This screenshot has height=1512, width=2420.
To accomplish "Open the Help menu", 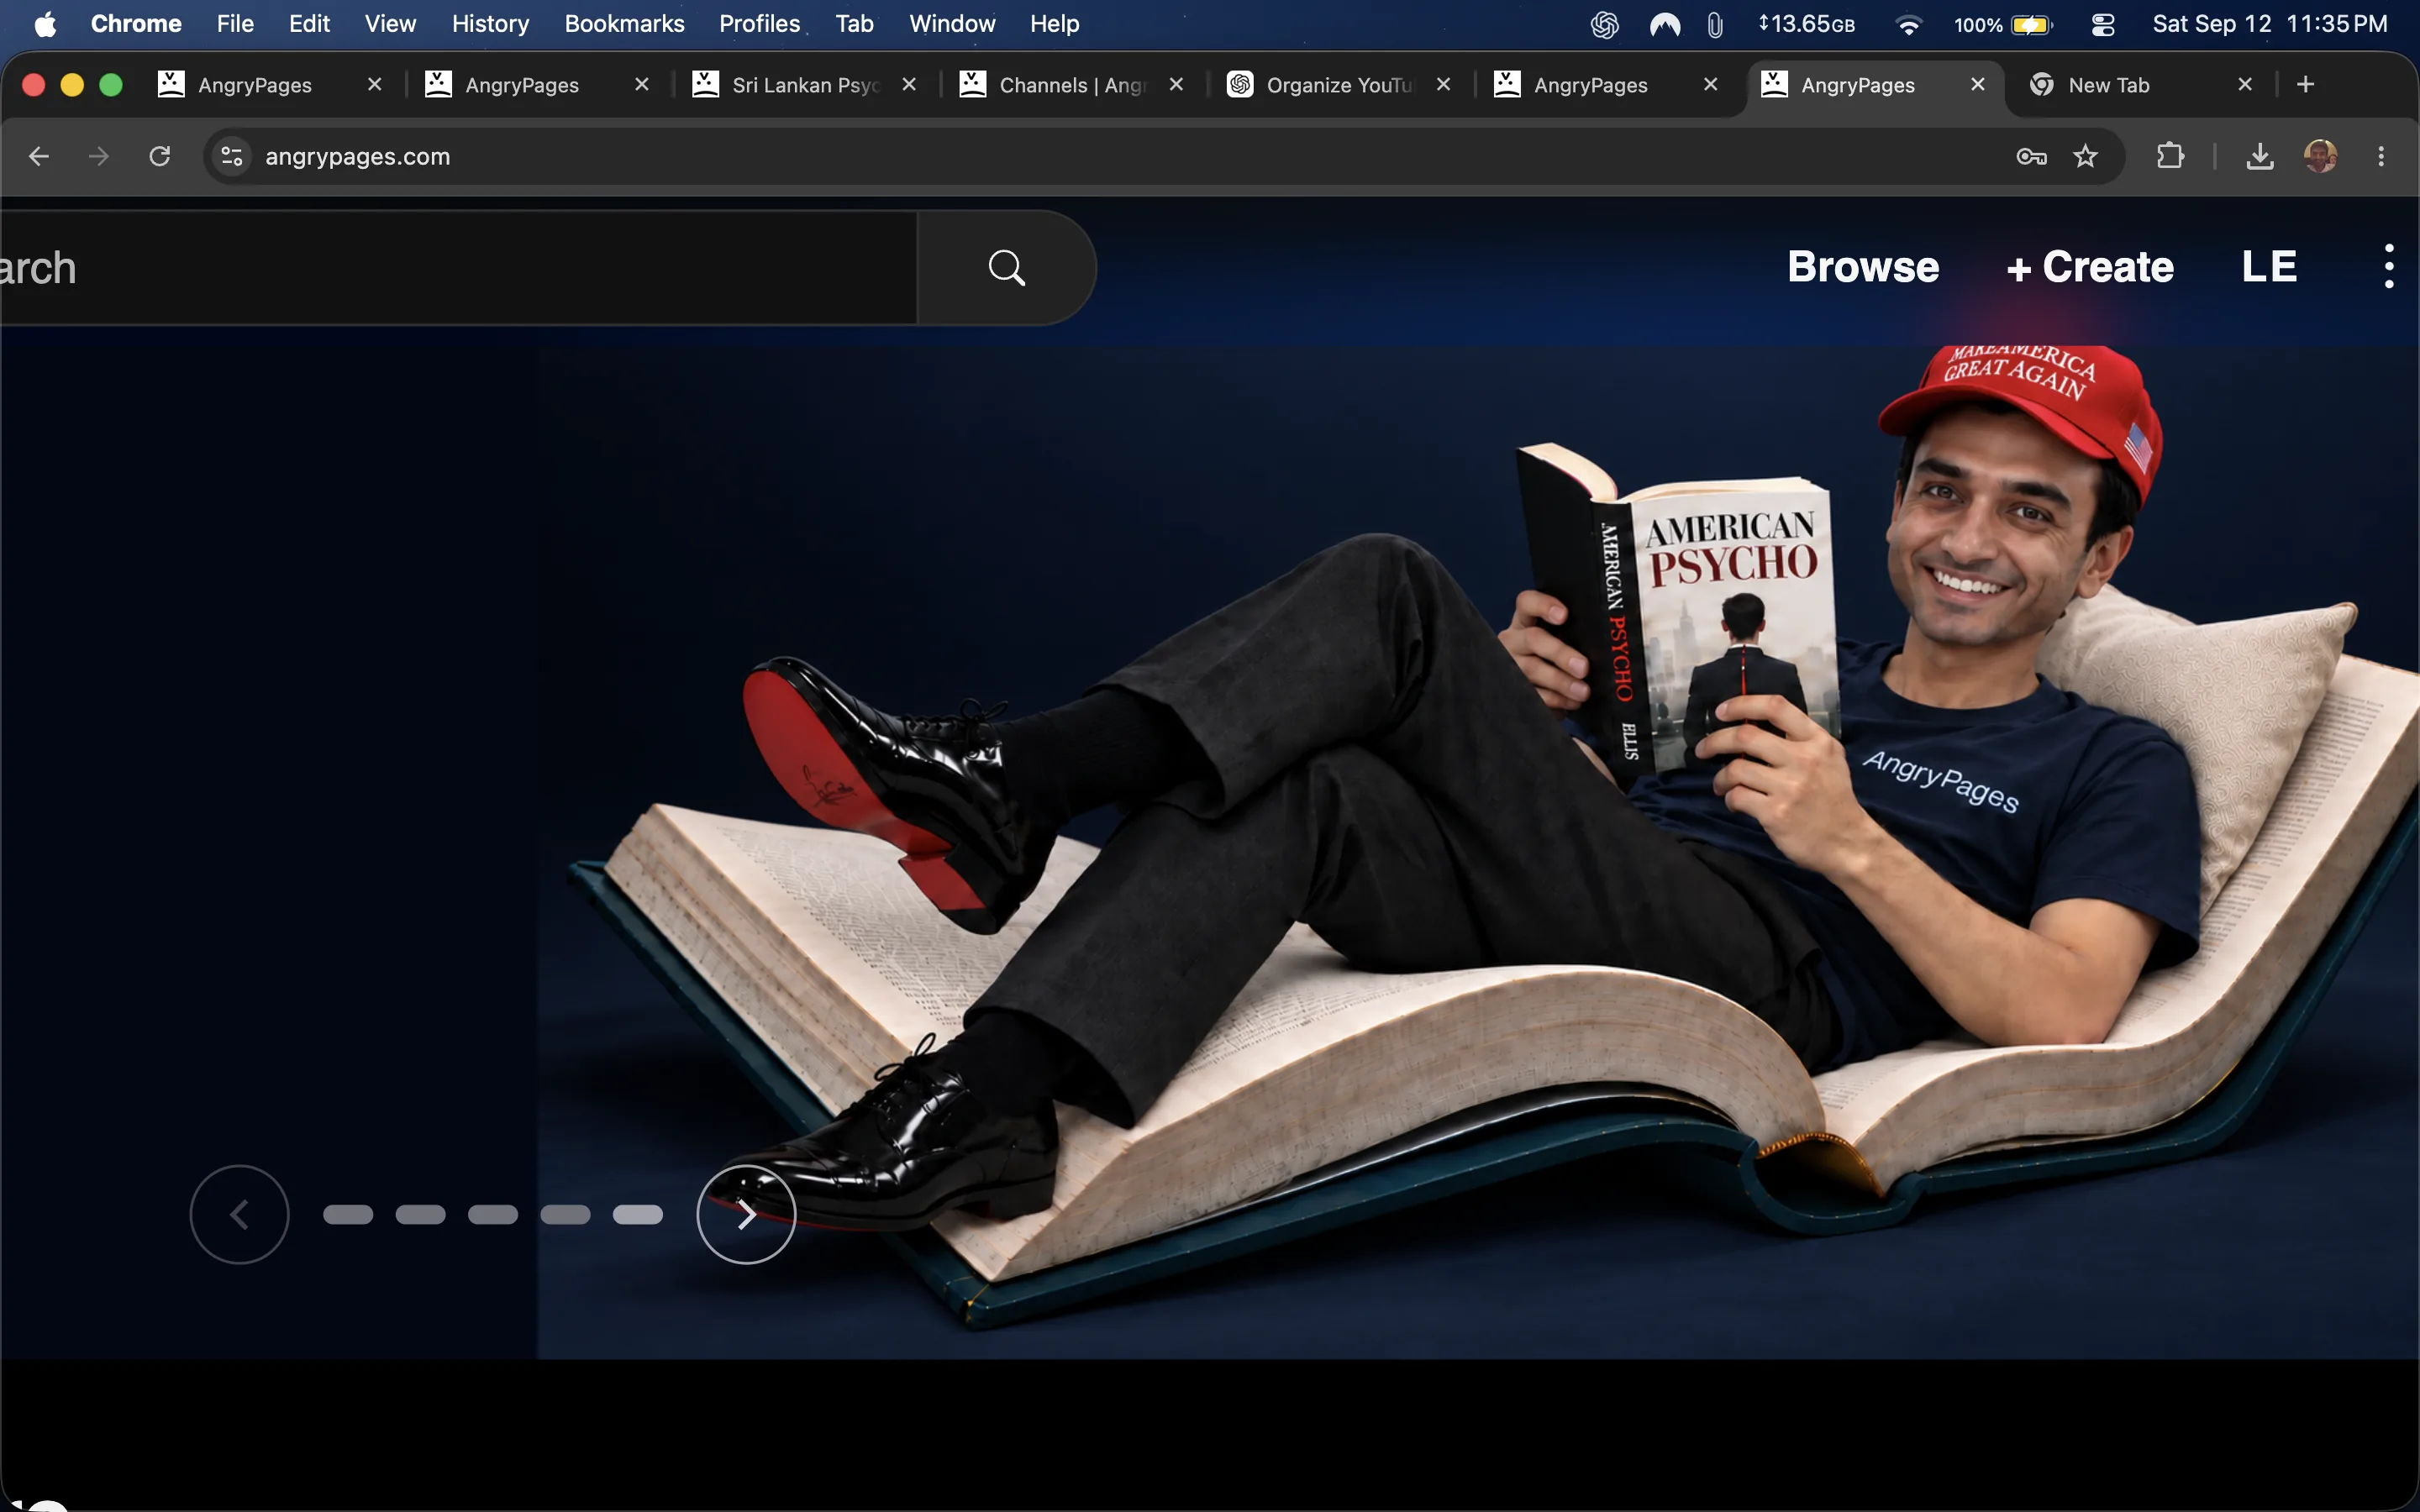I will 1054,24.
